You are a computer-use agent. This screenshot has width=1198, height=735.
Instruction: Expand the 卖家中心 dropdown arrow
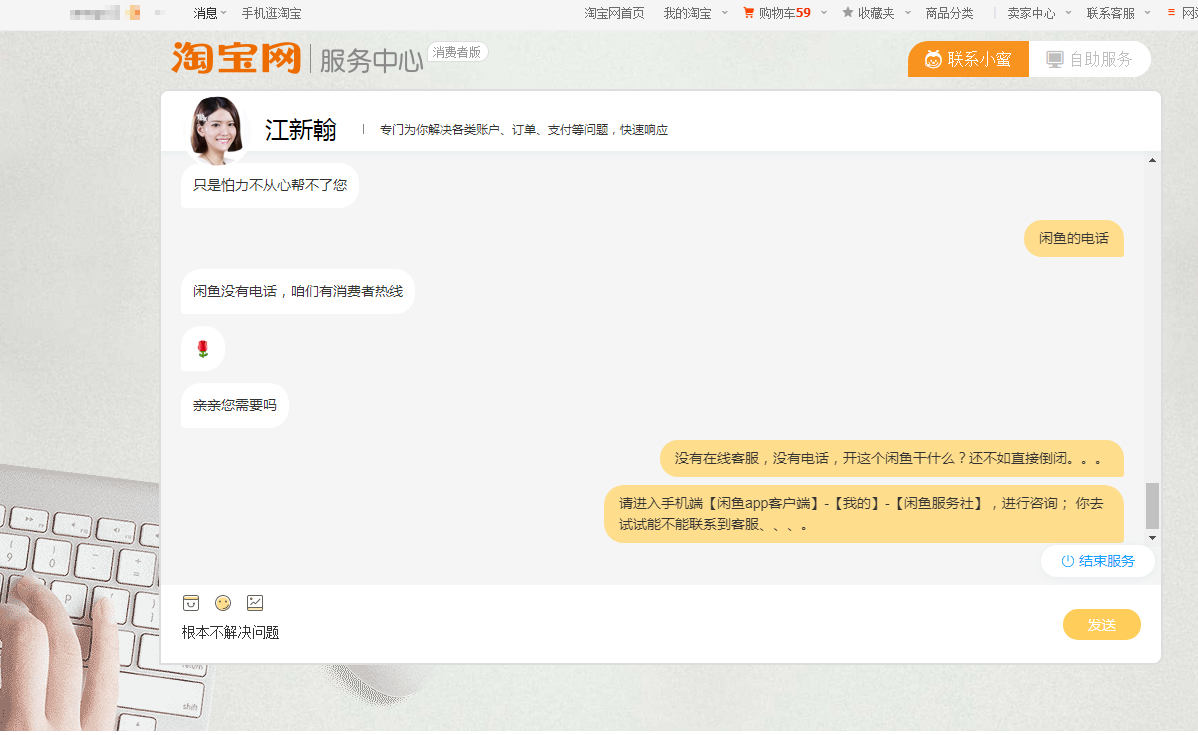(1068, 13)
